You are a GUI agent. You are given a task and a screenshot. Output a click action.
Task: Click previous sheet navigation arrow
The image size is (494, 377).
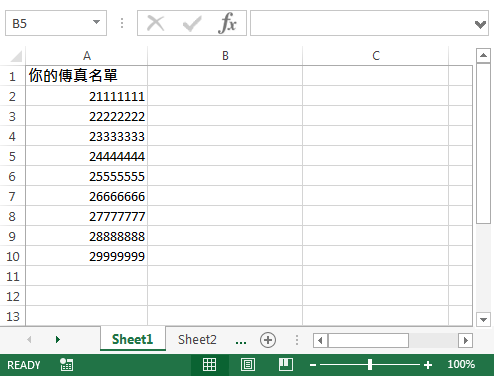click(29, 339)
